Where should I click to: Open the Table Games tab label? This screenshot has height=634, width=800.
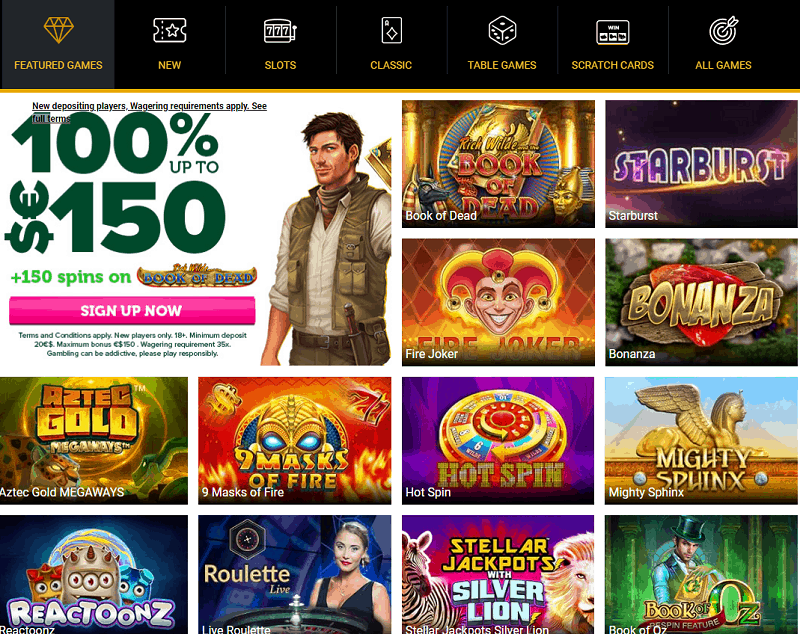click(502, 65)
